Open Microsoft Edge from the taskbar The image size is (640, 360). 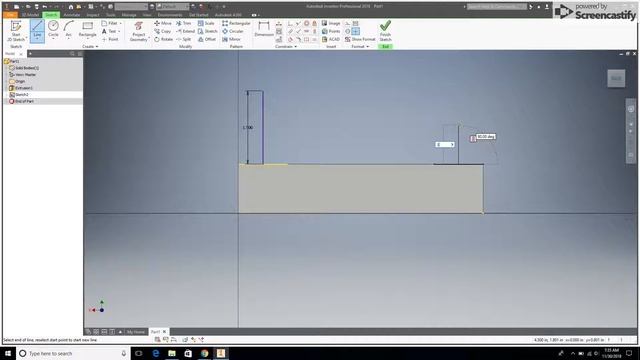[156, 353]
